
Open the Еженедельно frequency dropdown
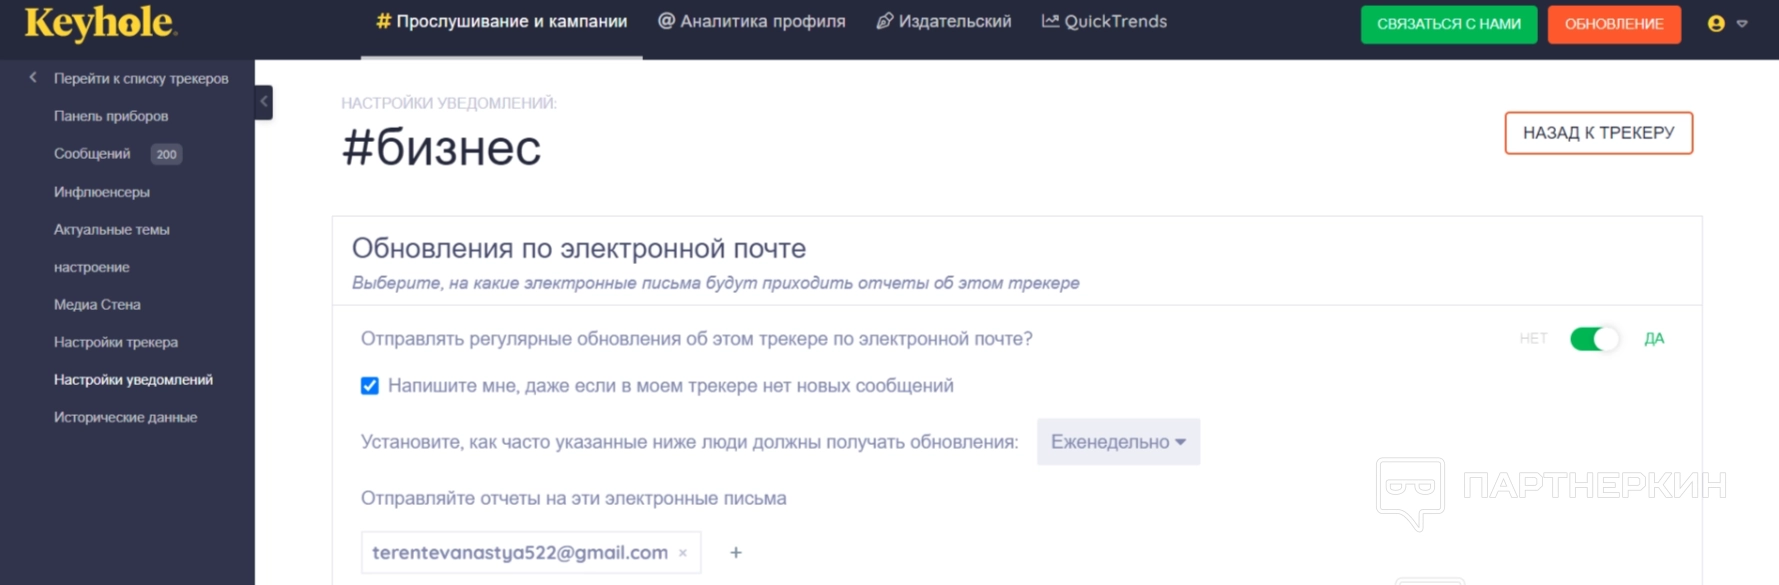1118,442
